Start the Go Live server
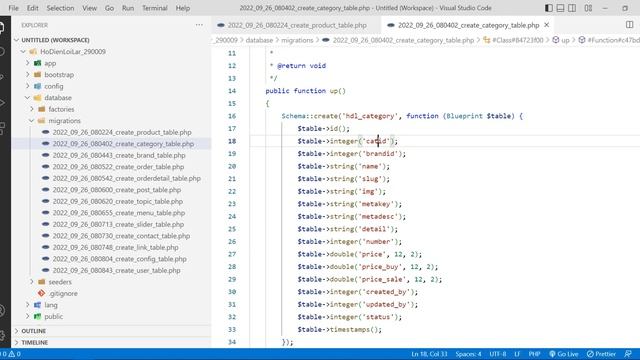Viewport: 640px width, 360px height. point(563,354)
